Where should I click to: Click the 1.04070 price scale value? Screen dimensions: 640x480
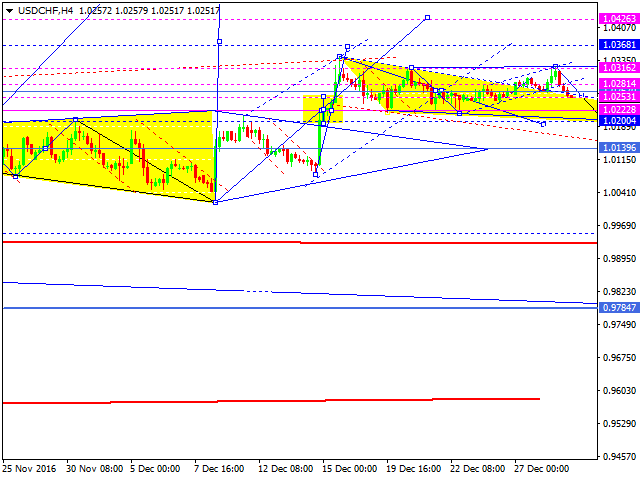click(x=620, y=28)
